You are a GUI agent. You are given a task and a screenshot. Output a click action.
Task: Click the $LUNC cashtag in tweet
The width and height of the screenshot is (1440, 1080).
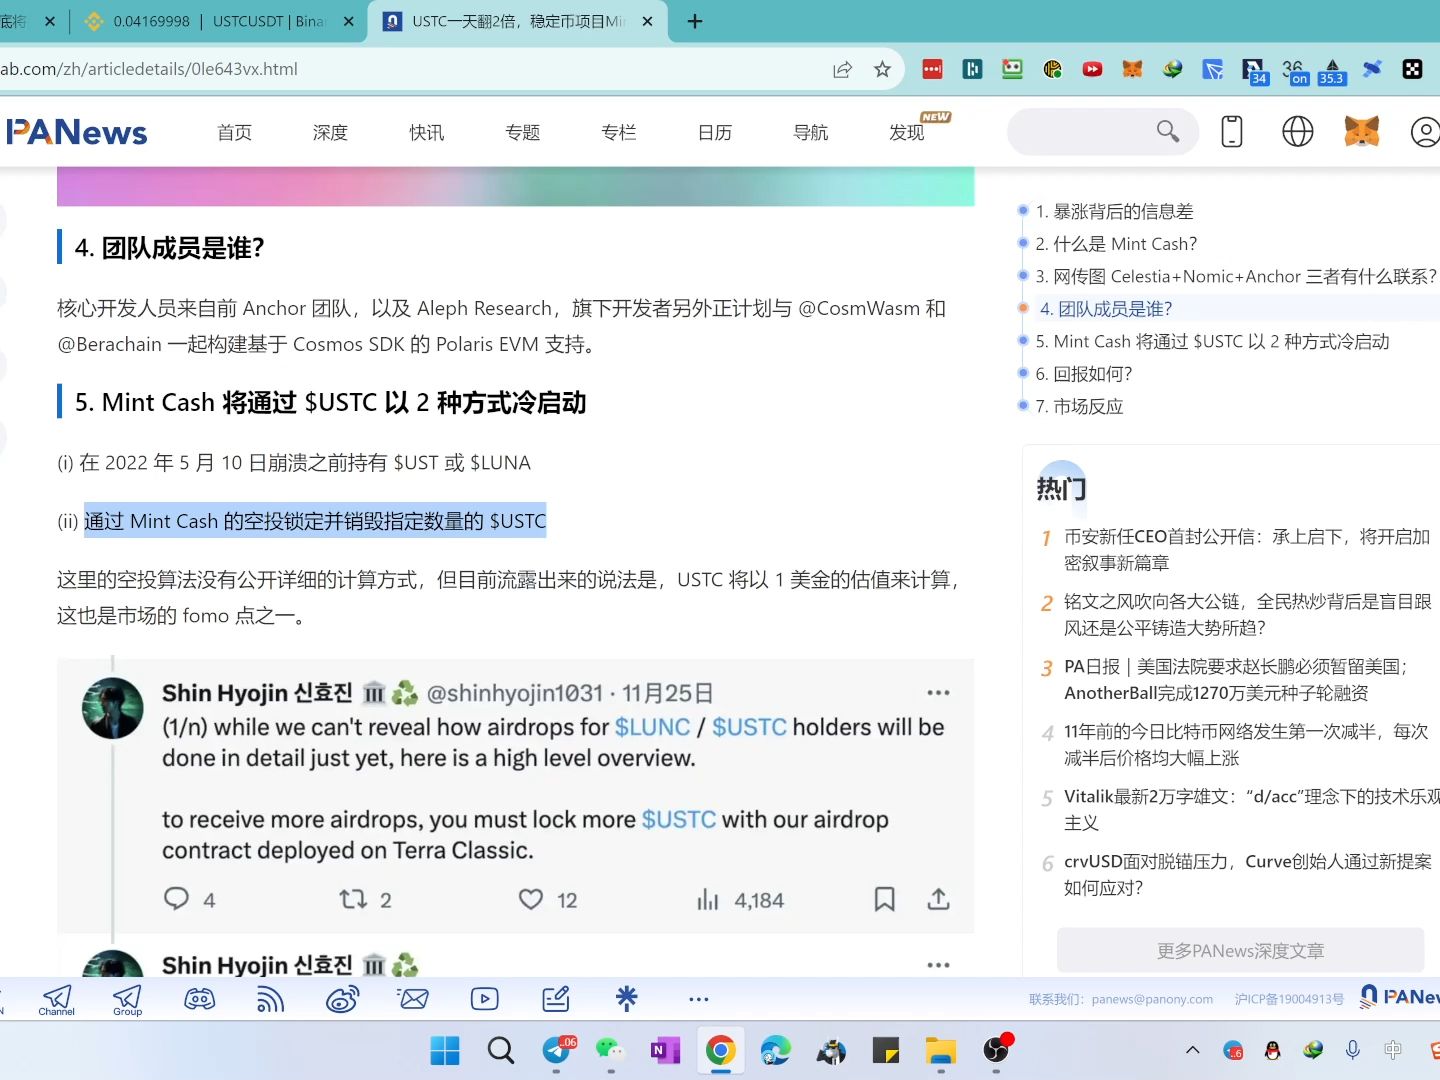652,727
